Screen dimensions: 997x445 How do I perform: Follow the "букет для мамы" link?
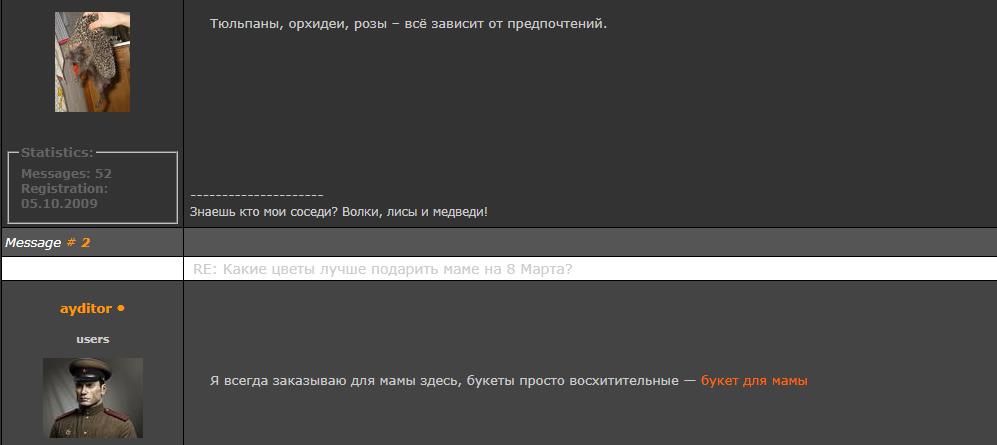pos(753,381)
